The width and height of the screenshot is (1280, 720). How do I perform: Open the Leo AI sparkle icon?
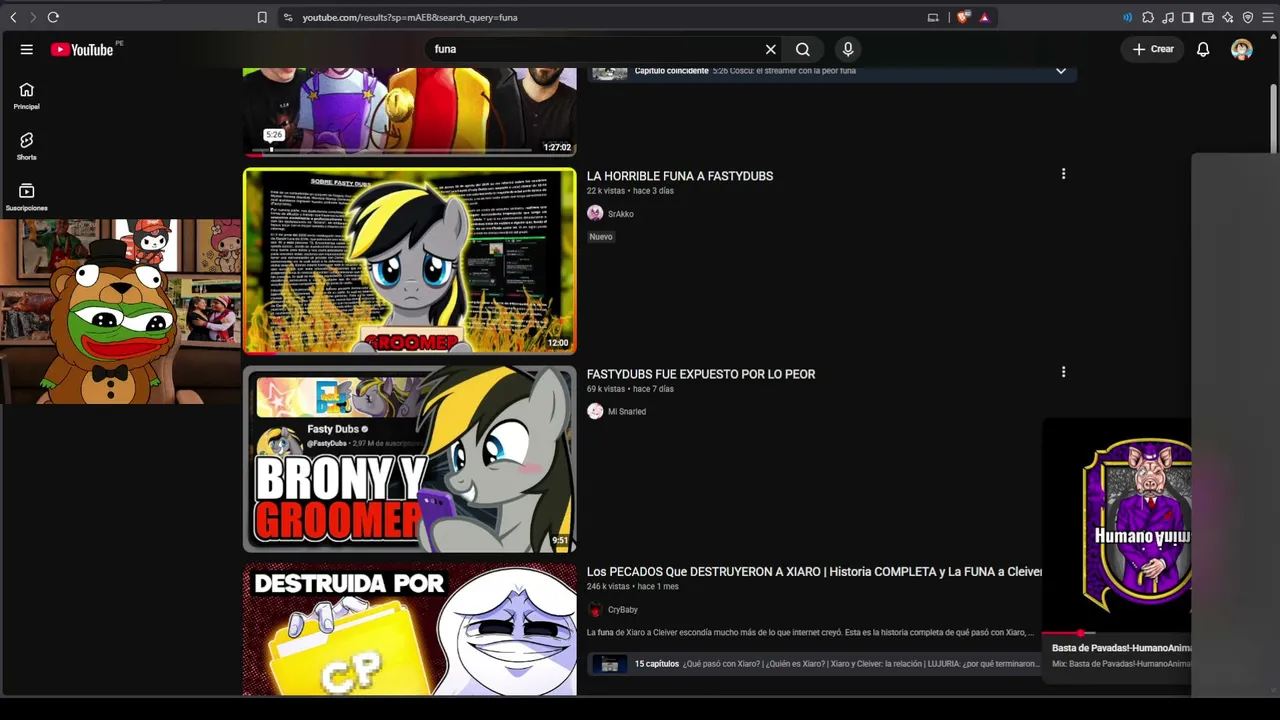pyautogui.click(x=1228, y=17)
